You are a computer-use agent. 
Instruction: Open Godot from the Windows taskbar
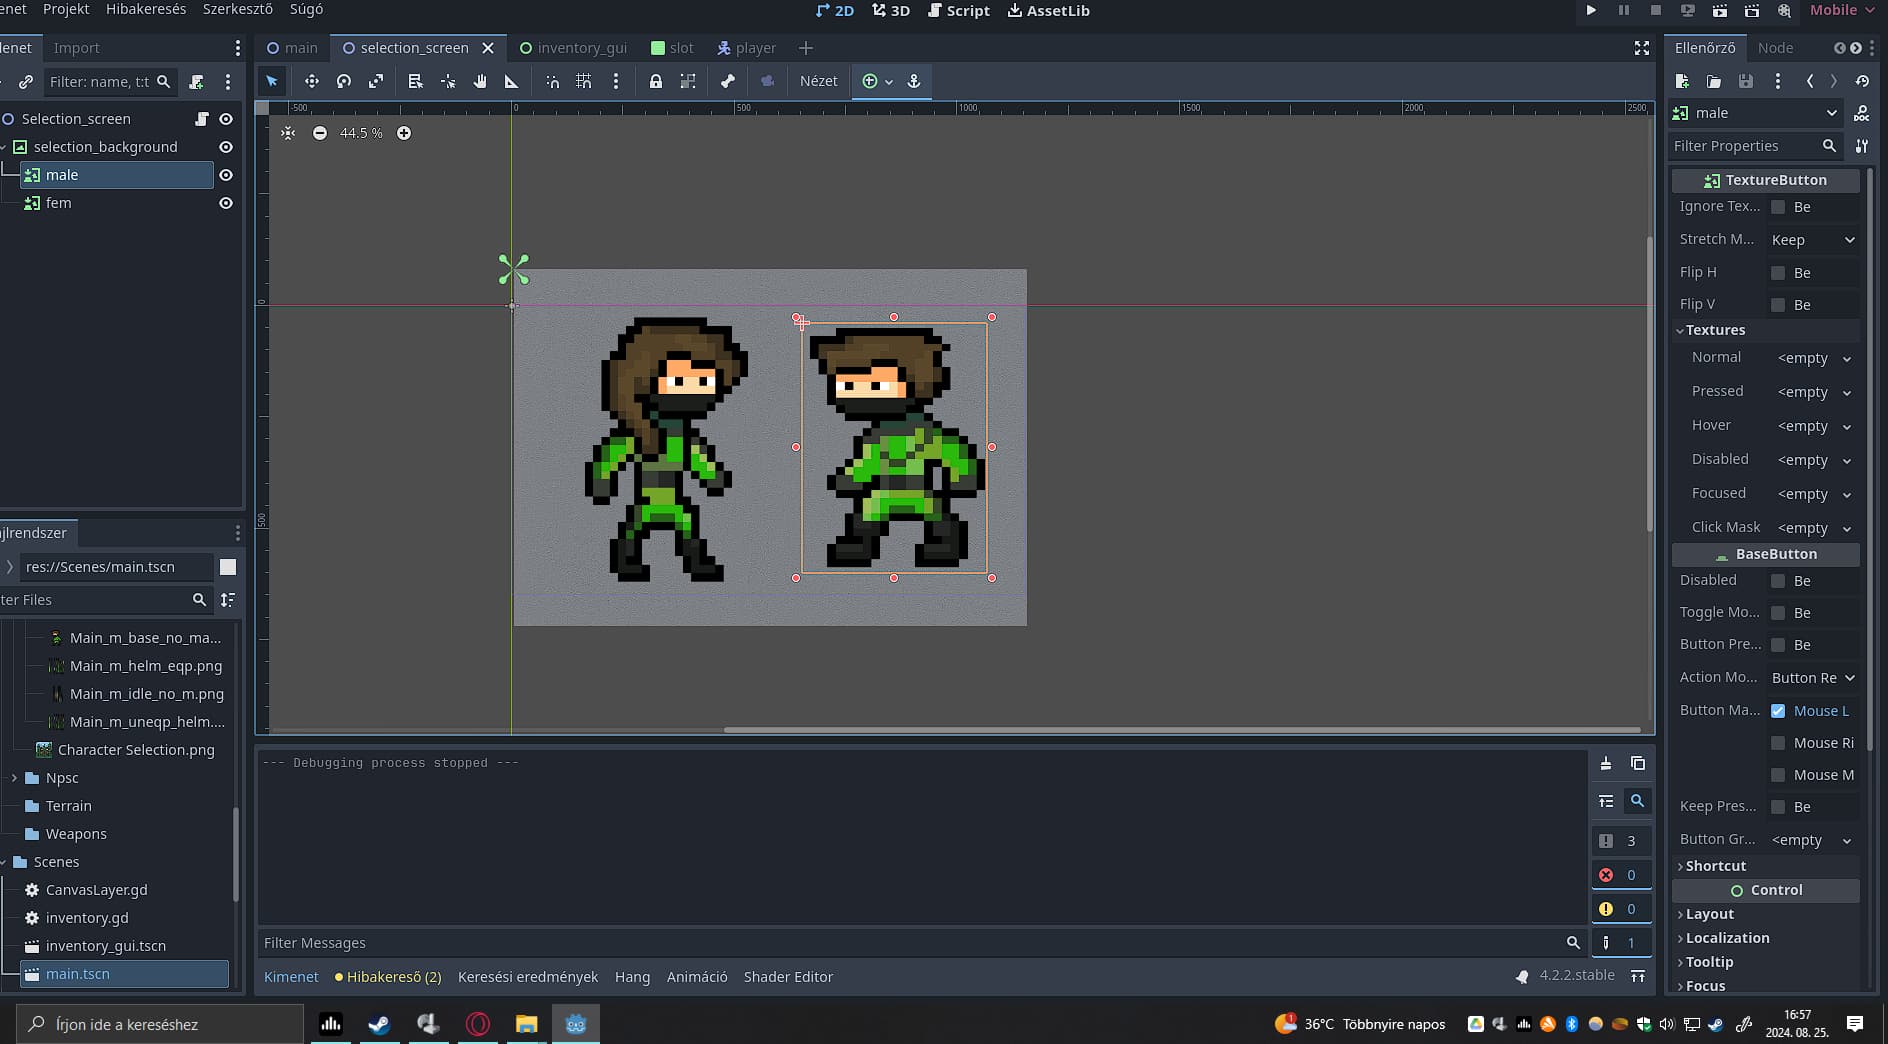pyautogui.click(x=575, y=1024)
